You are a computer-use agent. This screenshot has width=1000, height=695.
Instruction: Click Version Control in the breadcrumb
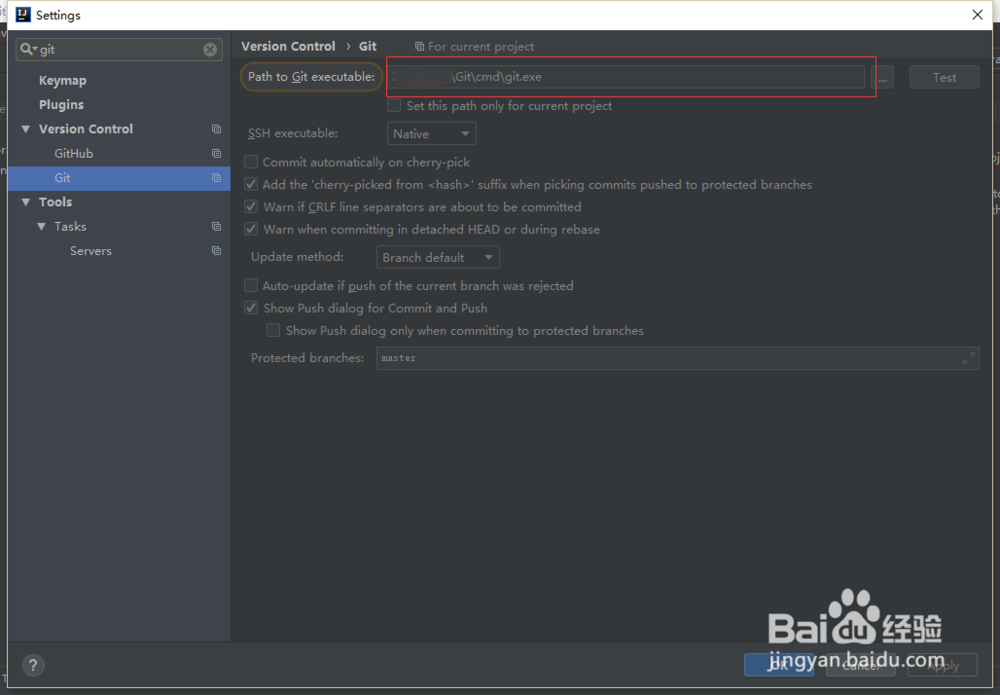pyautogui.click(x=288, y=47)
